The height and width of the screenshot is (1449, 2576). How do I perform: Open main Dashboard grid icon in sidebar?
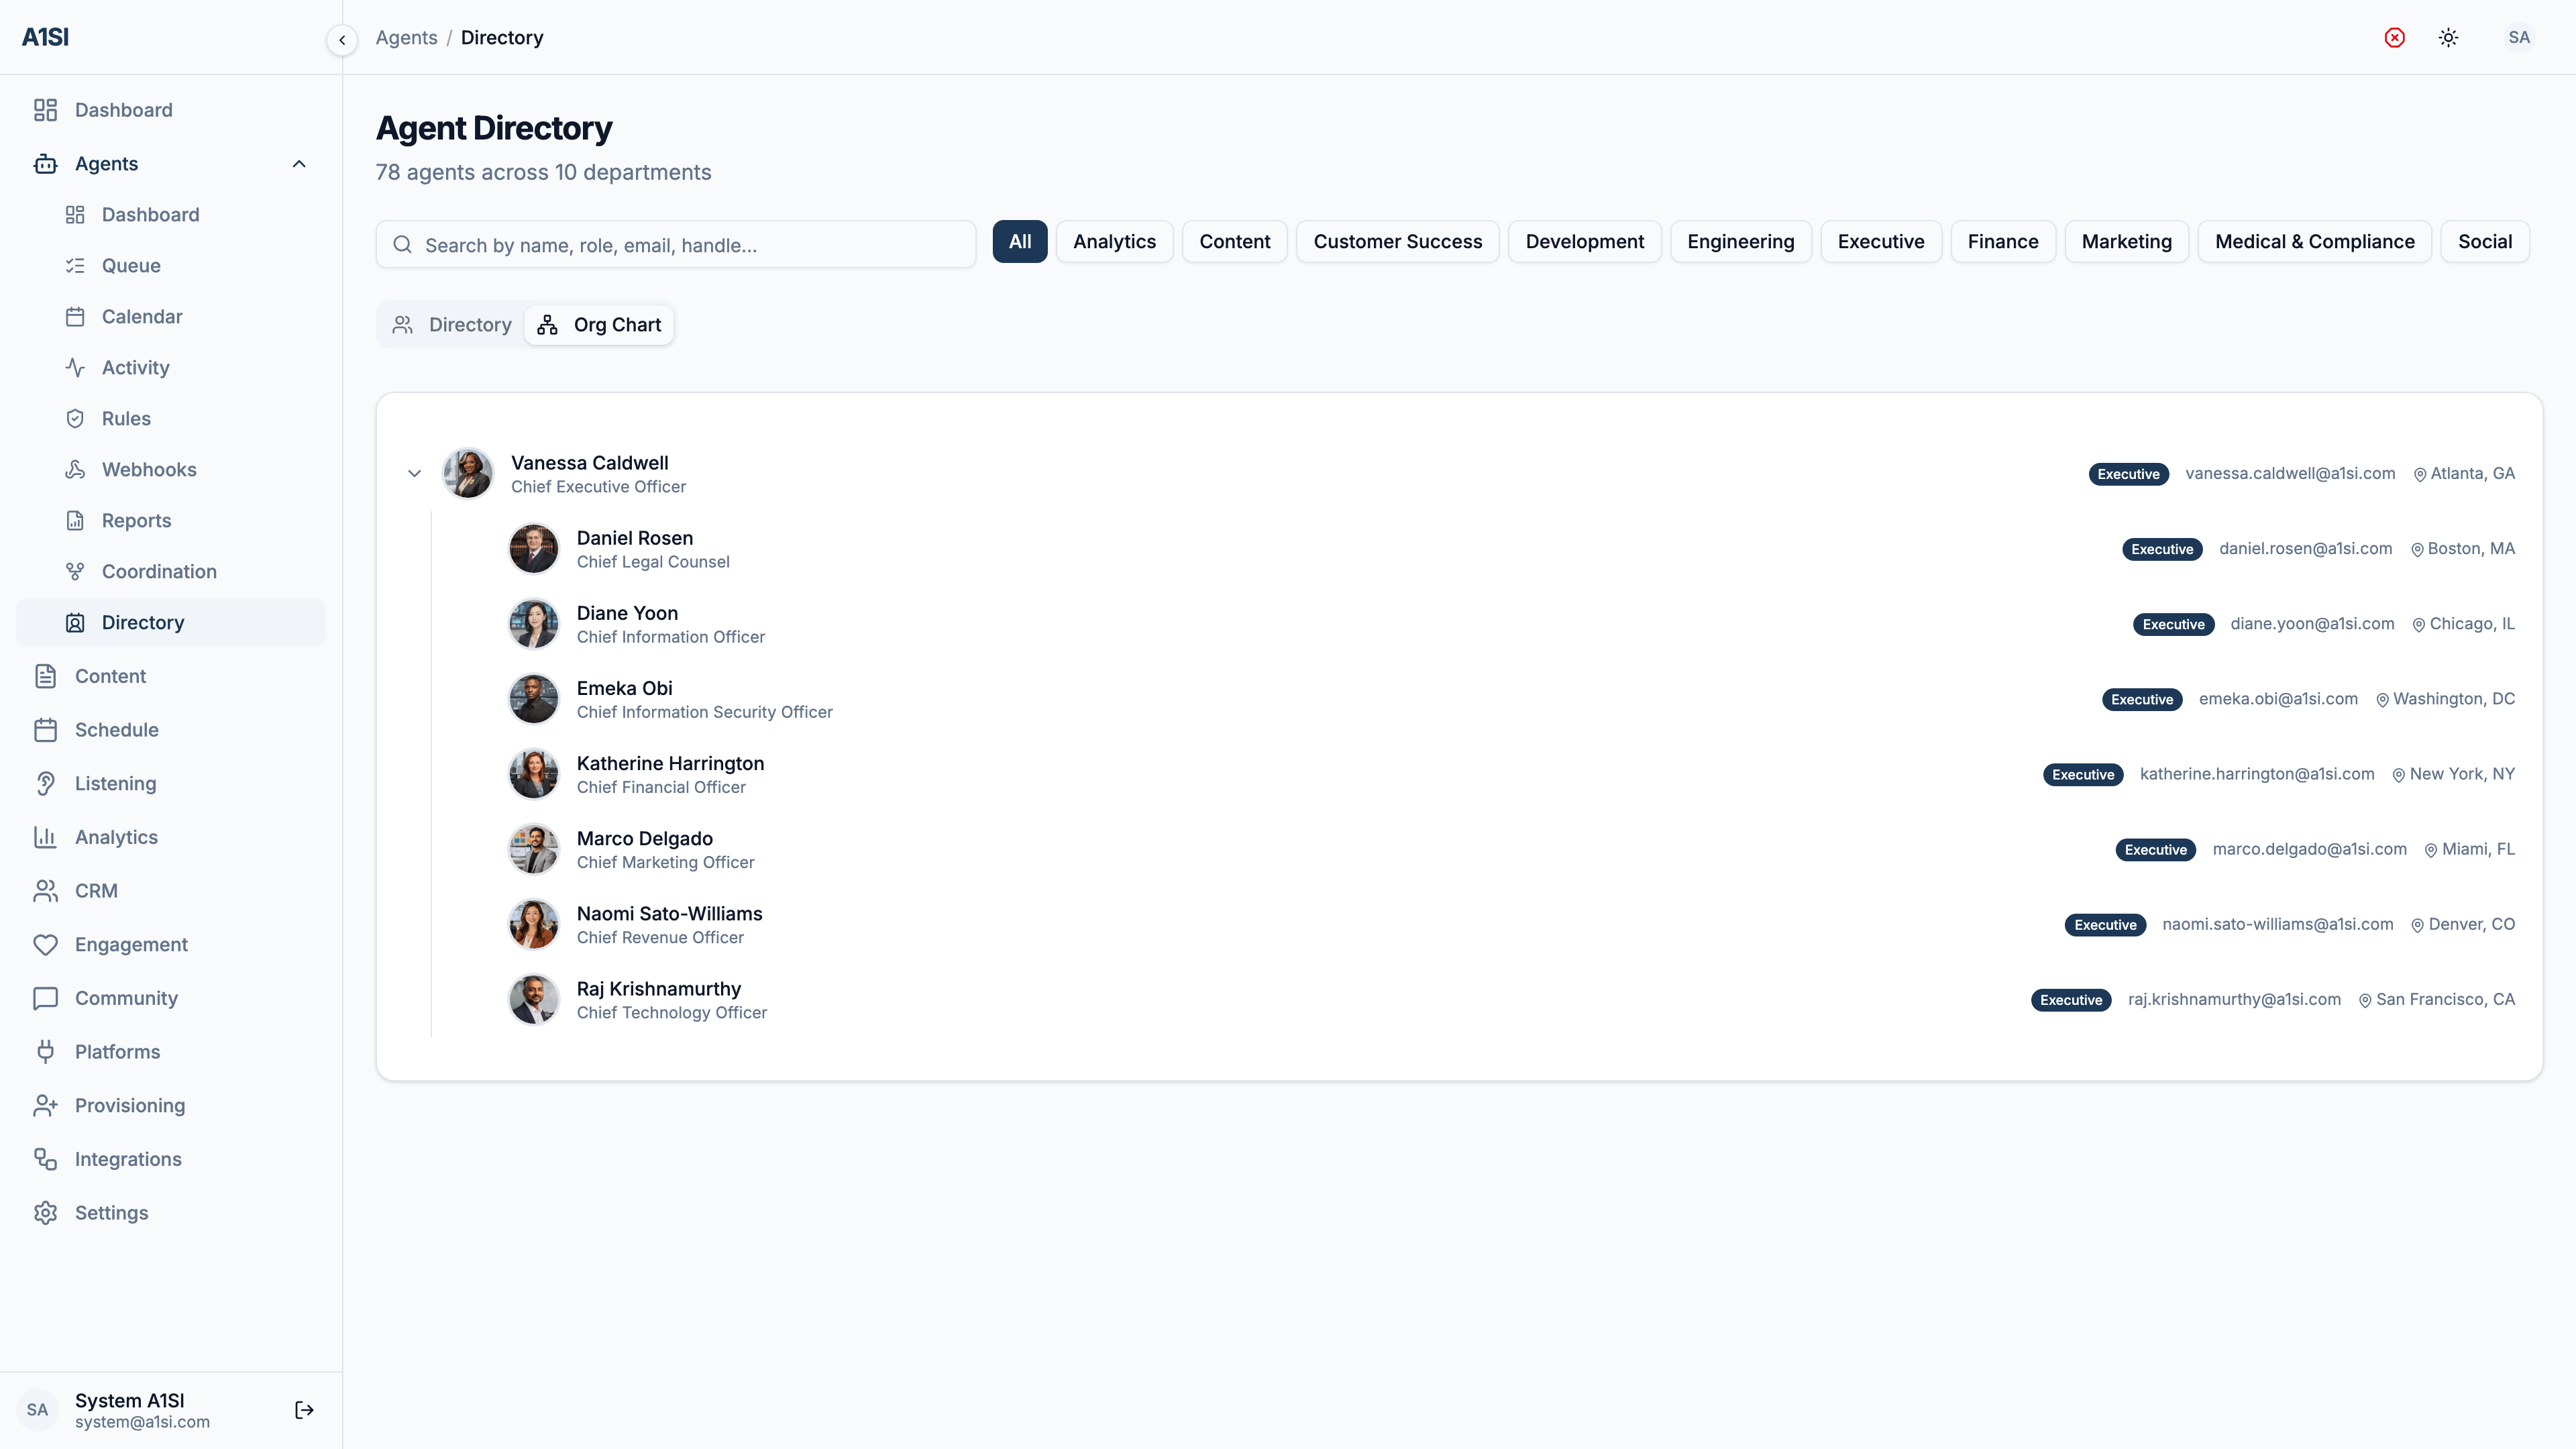[x=45, y=110]
